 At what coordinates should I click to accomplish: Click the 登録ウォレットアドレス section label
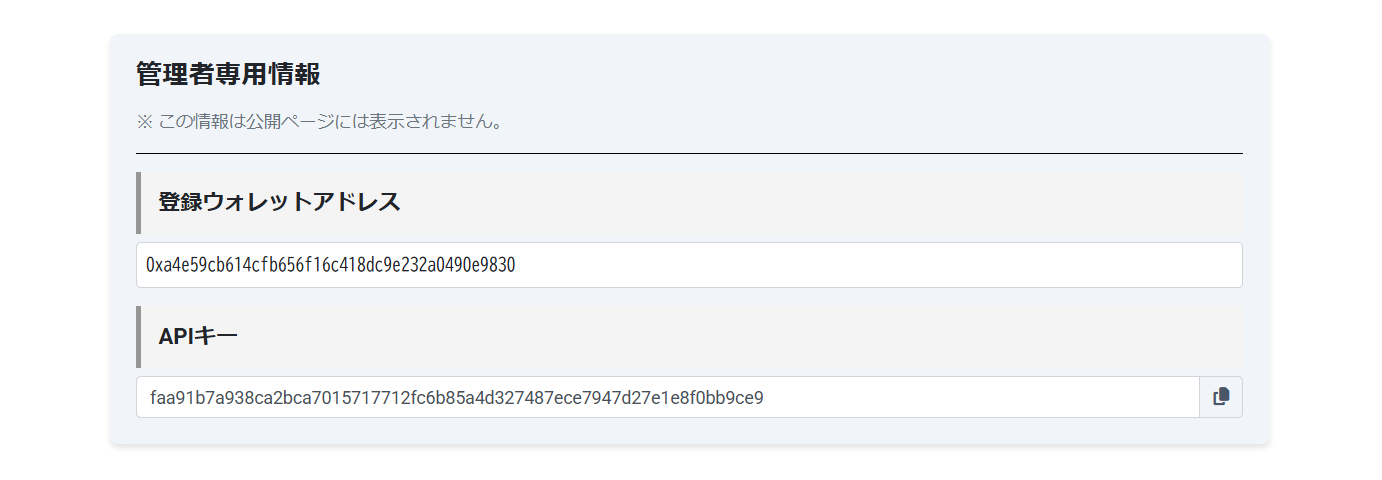279,202
